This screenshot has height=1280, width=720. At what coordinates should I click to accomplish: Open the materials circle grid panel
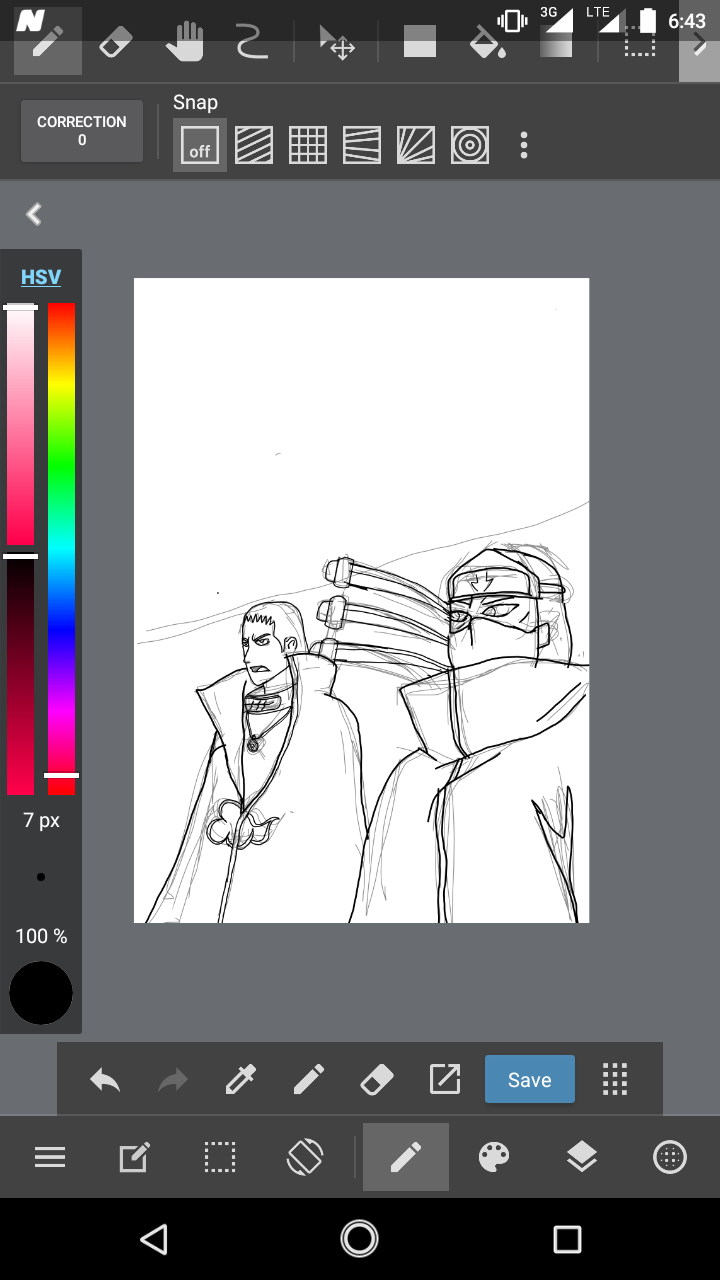point(669,1157)
